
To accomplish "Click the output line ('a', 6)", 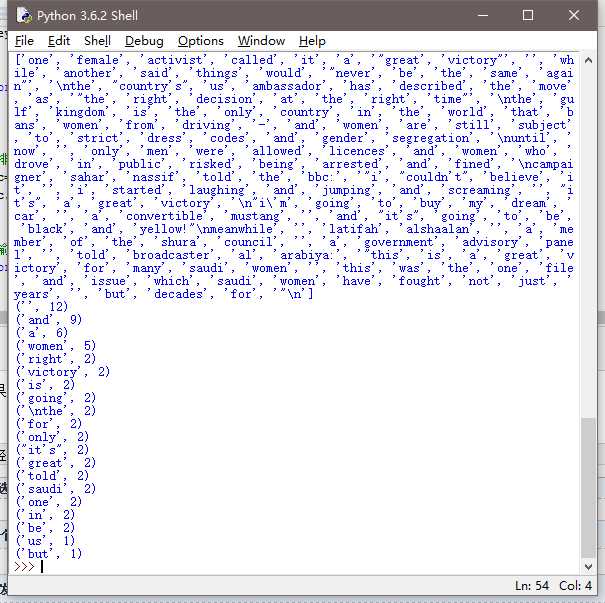I will tap(42, 333).
